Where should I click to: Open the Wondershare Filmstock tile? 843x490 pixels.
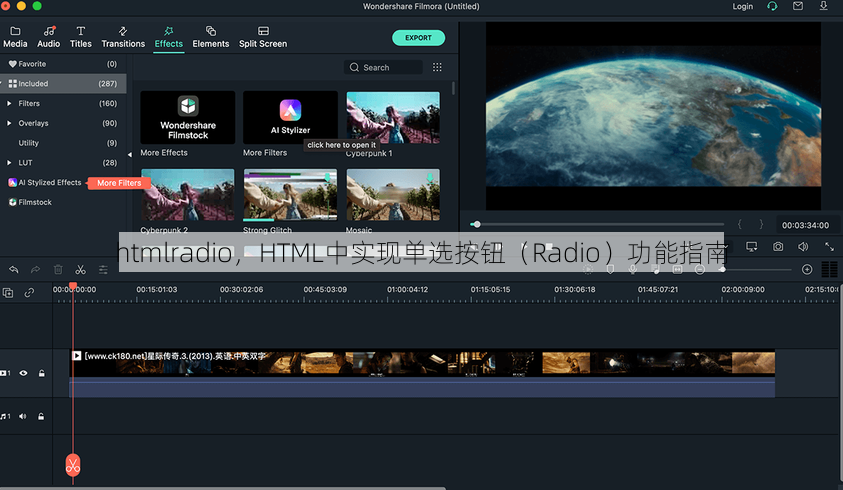pyautogui.click(x=188, y=117)
